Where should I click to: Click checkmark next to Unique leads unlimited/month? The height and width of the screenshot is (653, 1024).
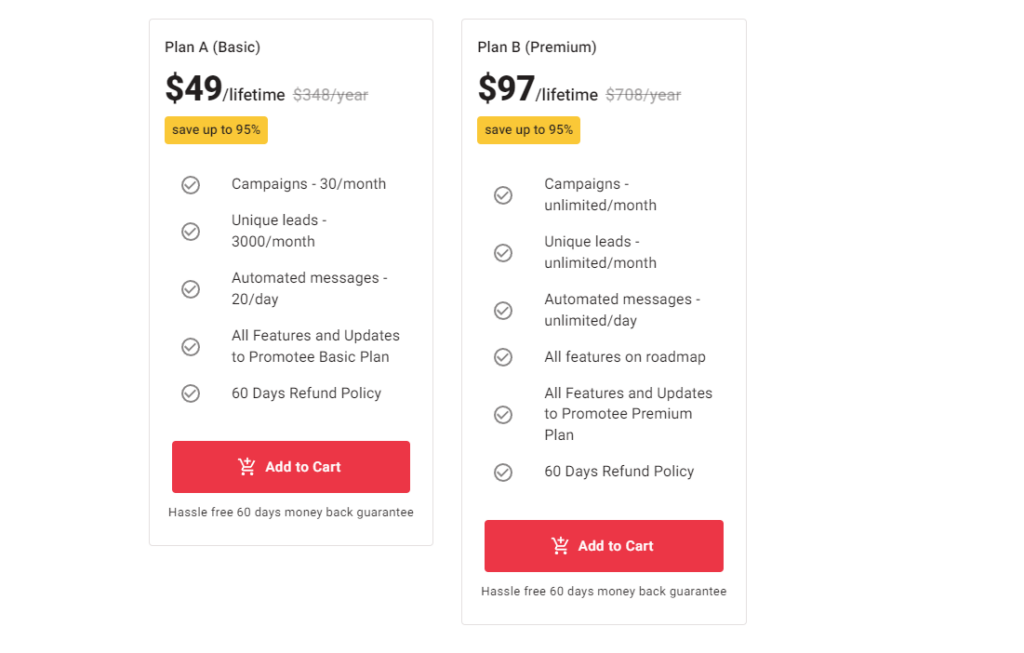click(503, 253)
